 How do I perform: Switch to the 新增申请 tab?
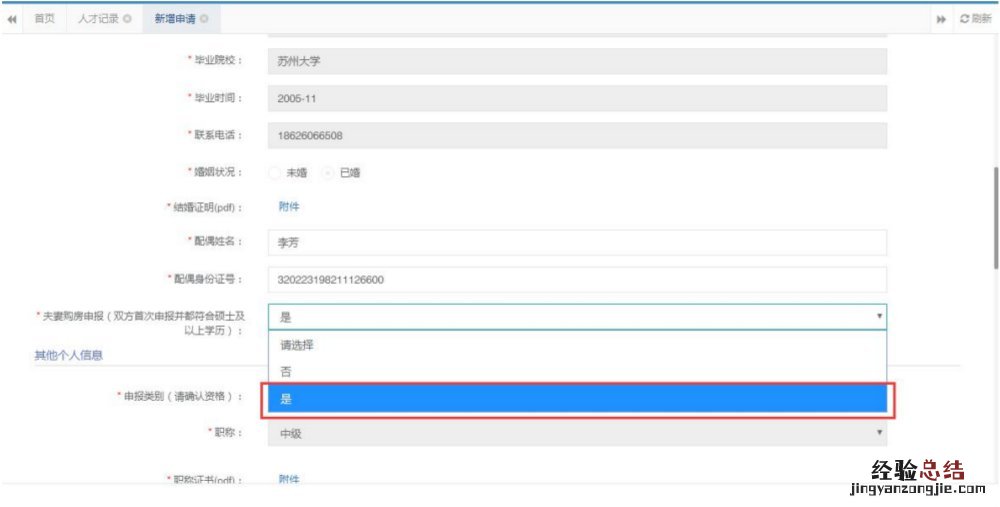point(175,19)
